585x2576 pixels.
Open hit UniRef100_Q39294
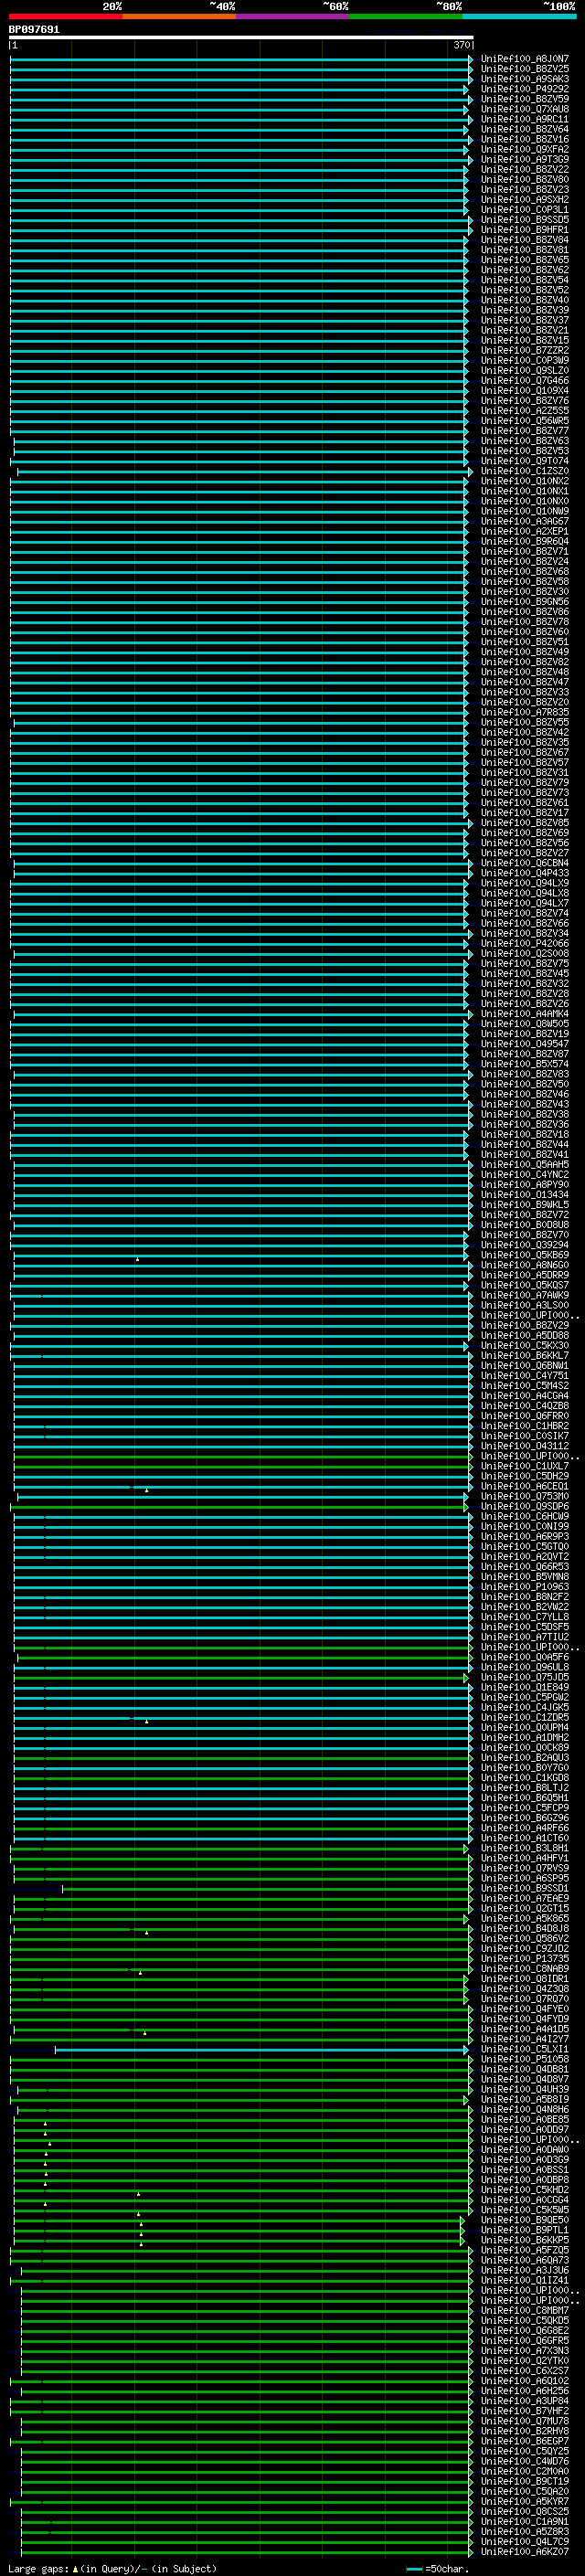pos(524,1245)
